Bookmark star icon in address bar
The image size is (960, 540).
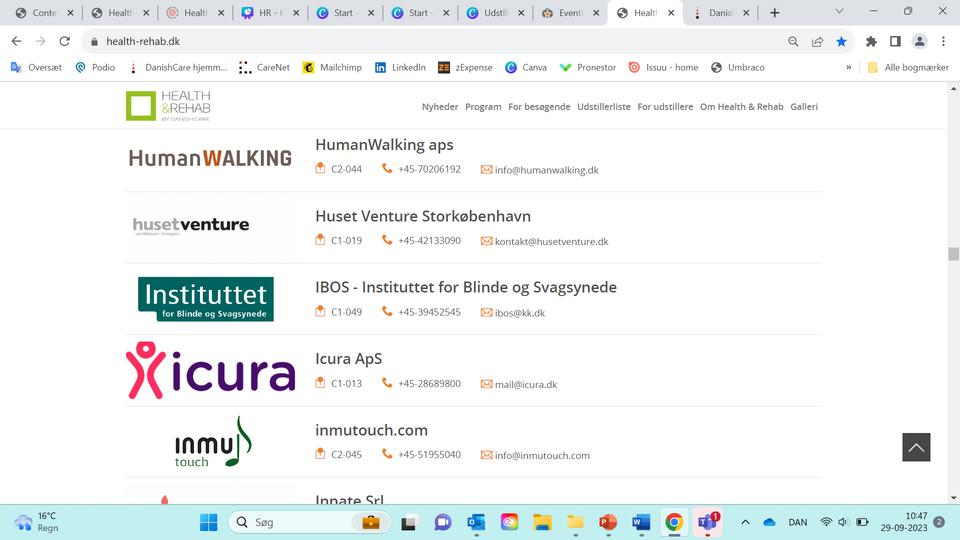tap(841, 41)
